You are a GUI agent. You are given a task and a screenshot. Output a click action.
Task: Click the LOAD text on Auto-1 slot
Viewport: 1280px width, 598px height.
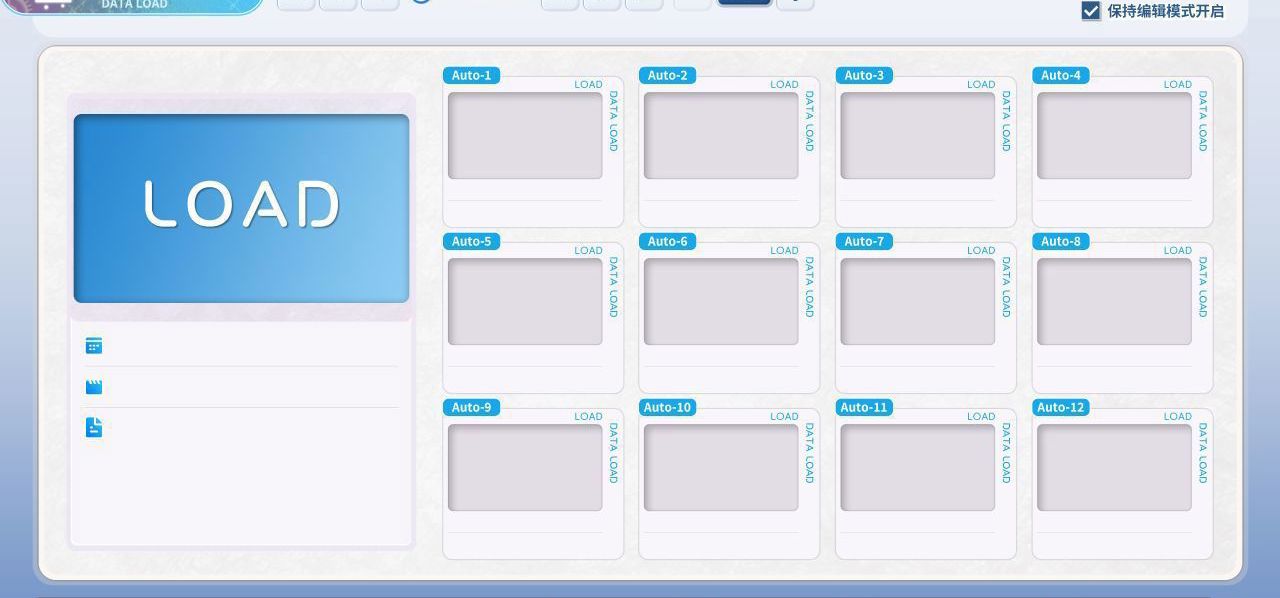(588, 85)
